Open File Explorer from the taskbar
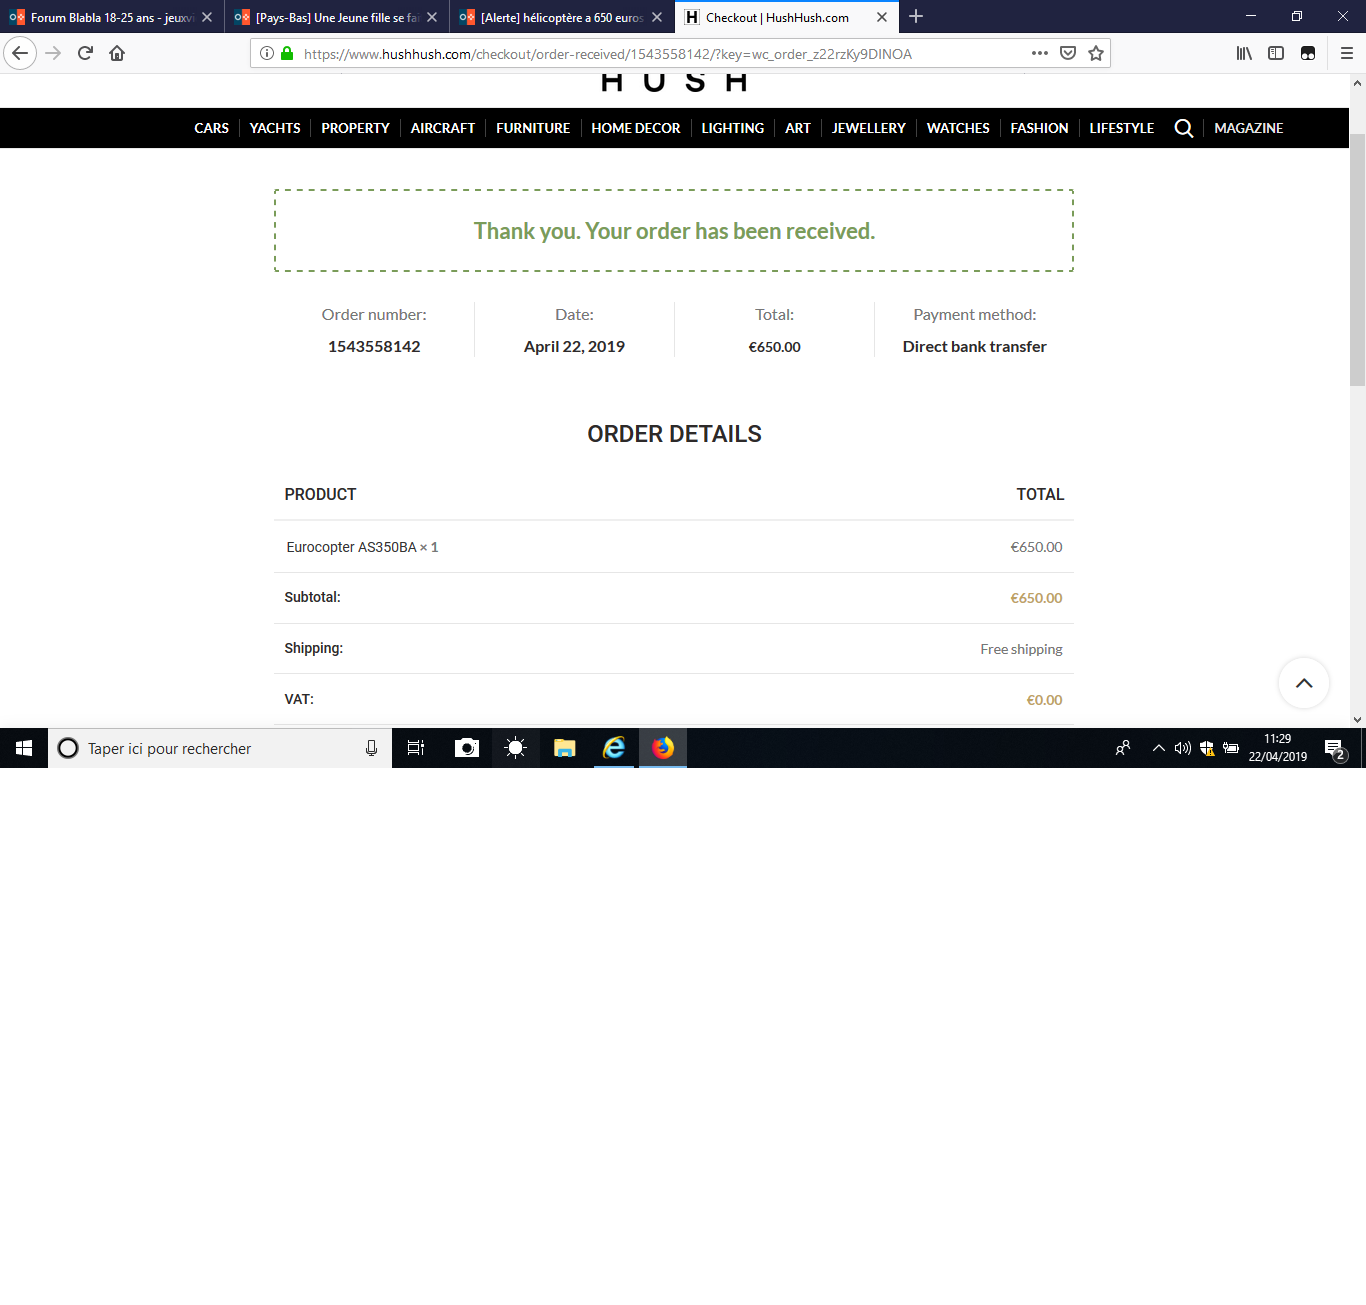This screenshot has width=1366, height=1305. pyautogui.click(x=565, y=748)
